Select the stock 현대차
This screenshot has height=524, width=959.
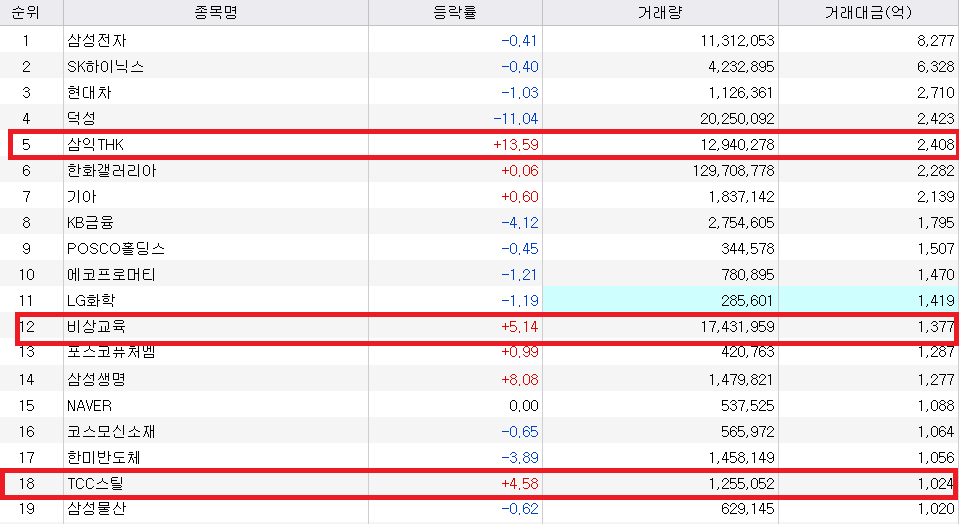pos(89,92)
